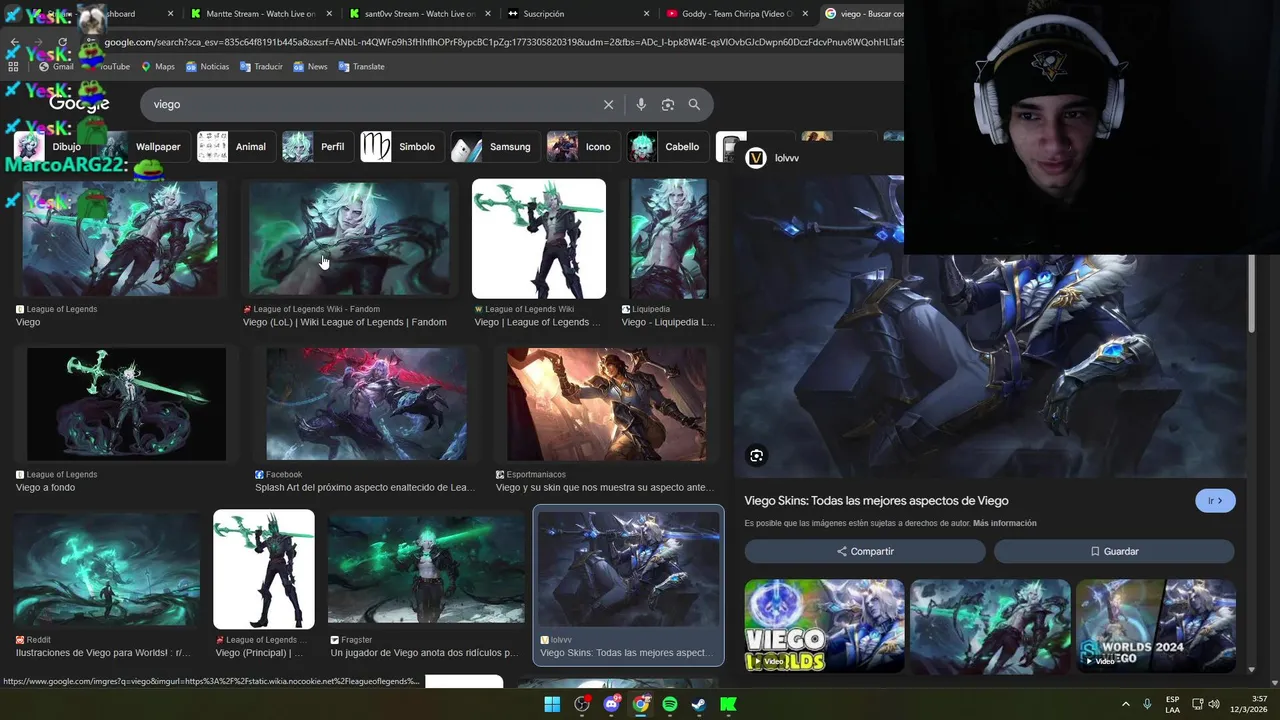Screen dimensions: 1280x720
Task: Click the Ir button to visit the page
Action: tap(1215, 501)
